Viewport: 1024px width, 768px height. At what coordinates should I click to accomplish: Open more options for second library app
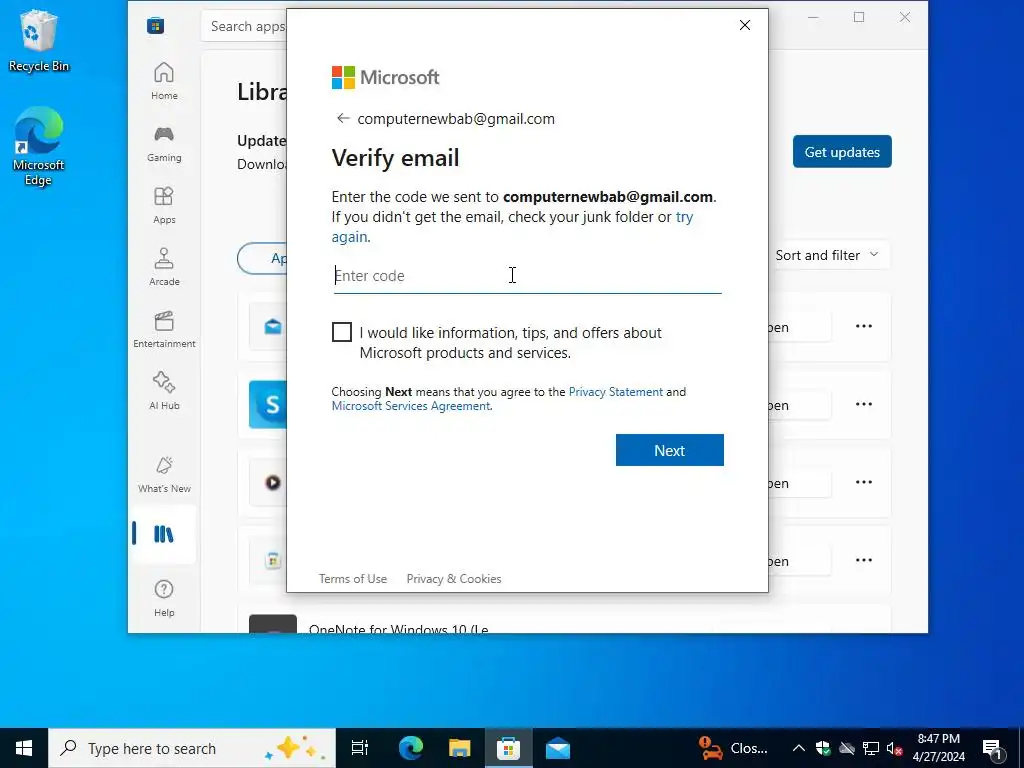[863, 404]
